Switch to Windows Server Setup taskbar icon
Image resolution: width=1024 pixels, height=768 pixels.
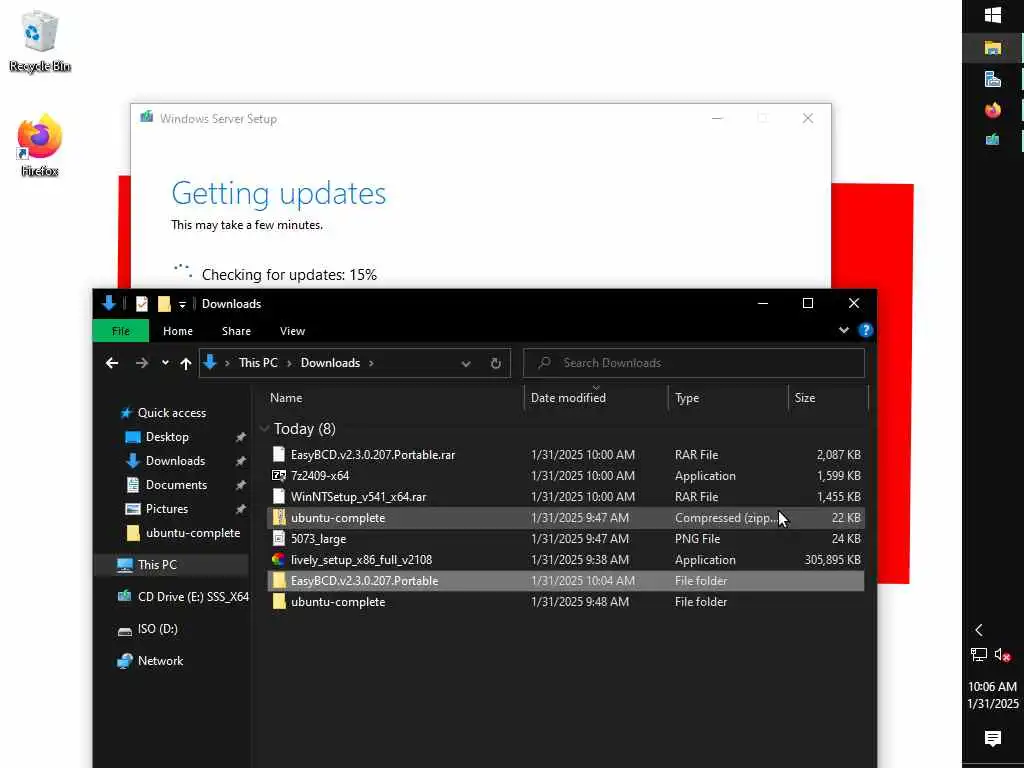pos(993,139)
